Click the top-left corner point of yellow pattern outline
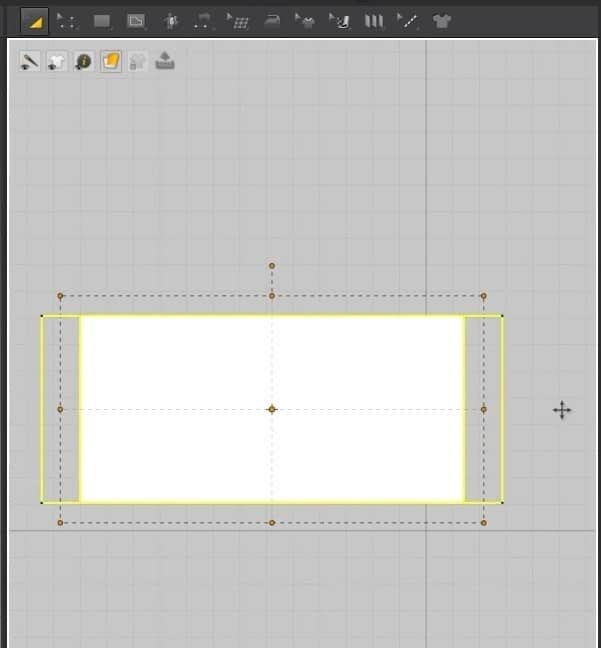The height and width of the screenshot is (648, 601). tap(42, 316)
